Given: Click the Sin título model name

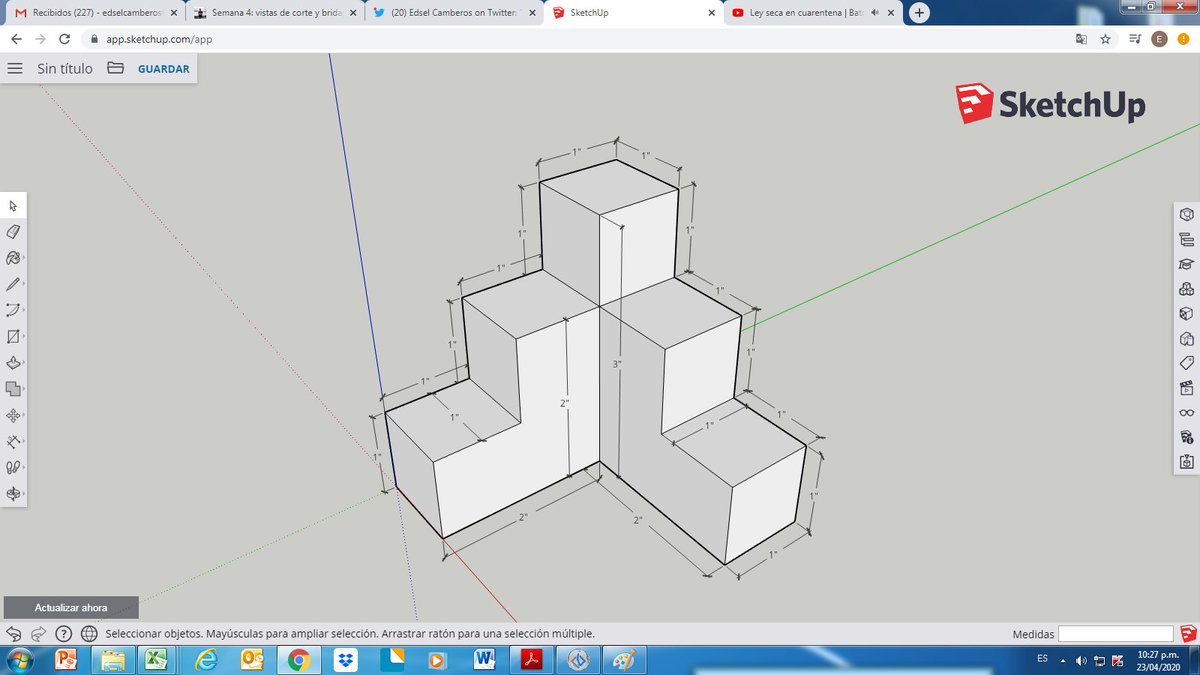Looking at the screenshot, I should [65, 69].
